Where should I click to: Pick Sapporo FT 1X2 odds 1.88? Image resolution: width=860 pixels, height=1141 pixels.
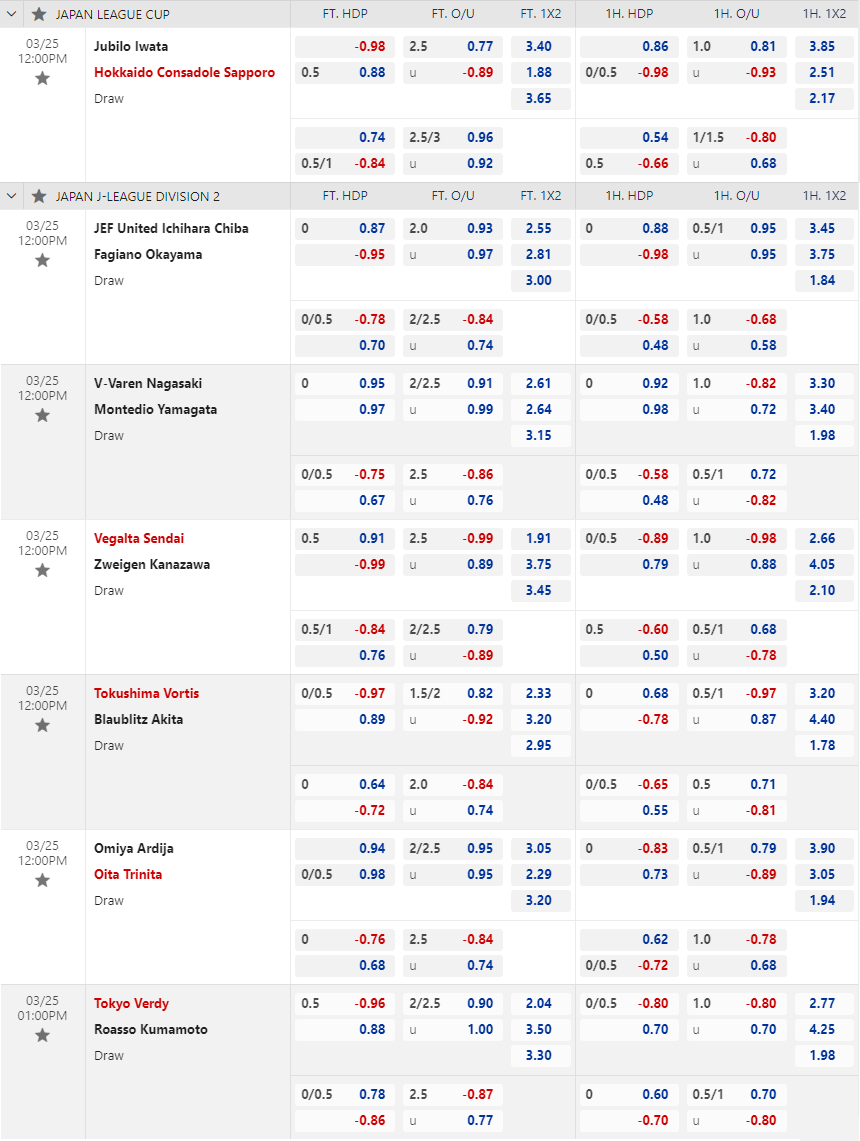coord(541,72)
